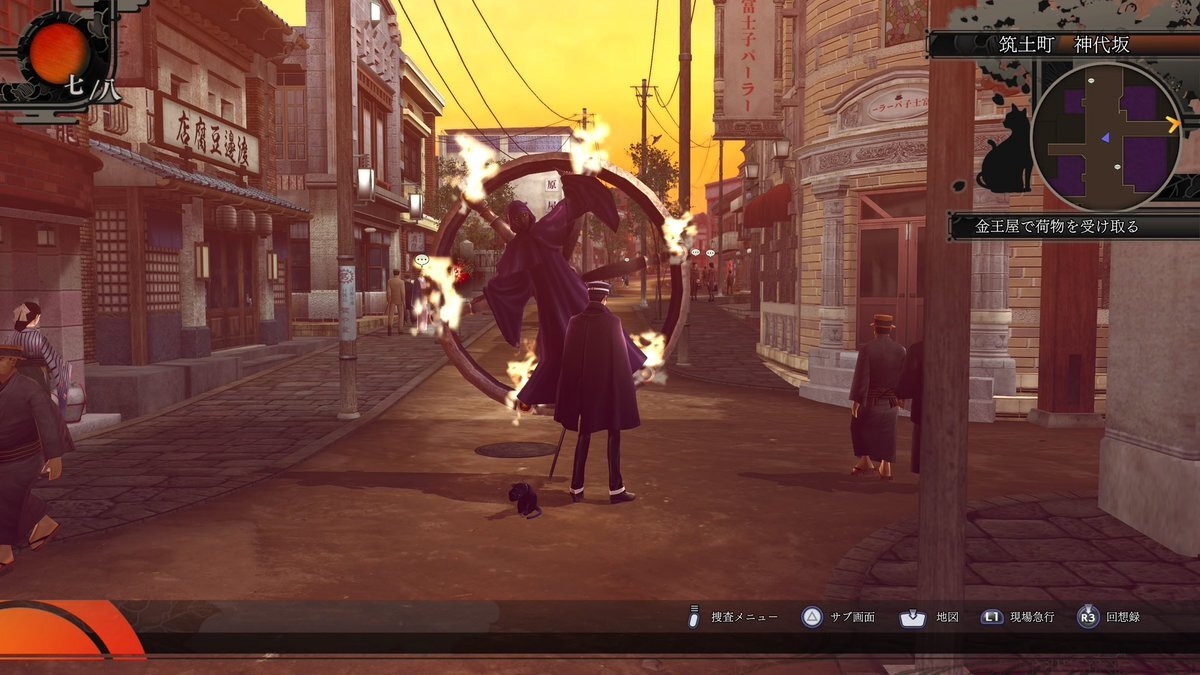Click the small black cat on the street

point(525,499)
